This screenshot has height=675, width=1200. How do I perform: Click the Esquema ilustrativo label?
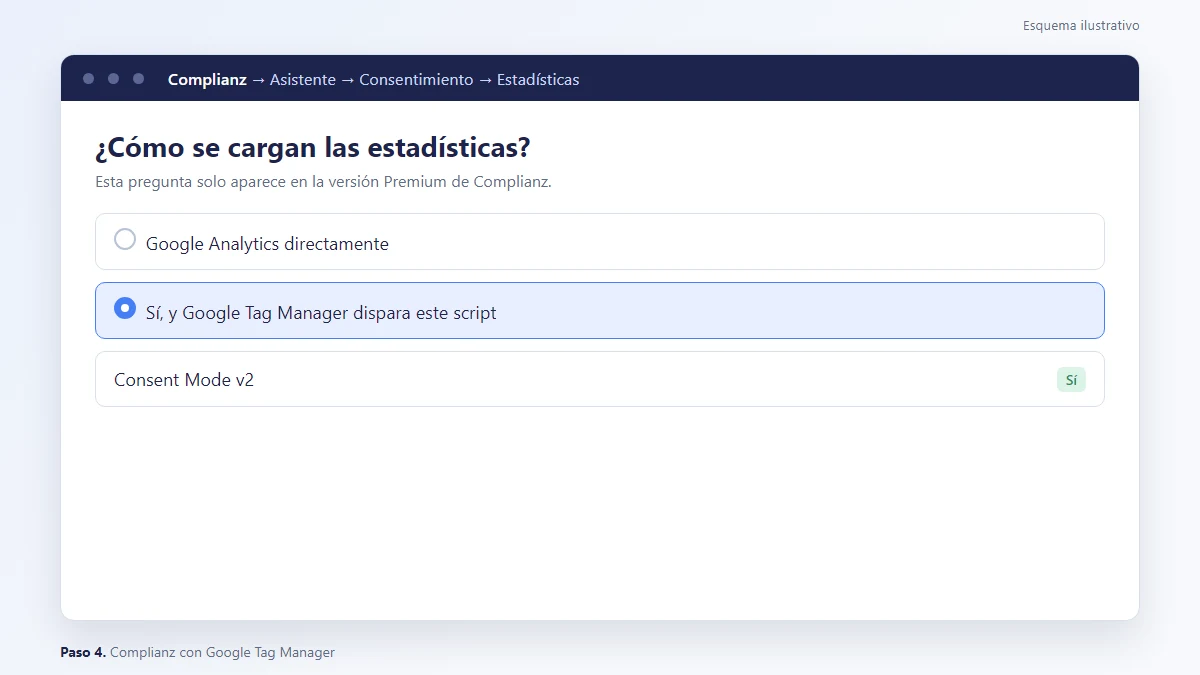coord(1081,26)
